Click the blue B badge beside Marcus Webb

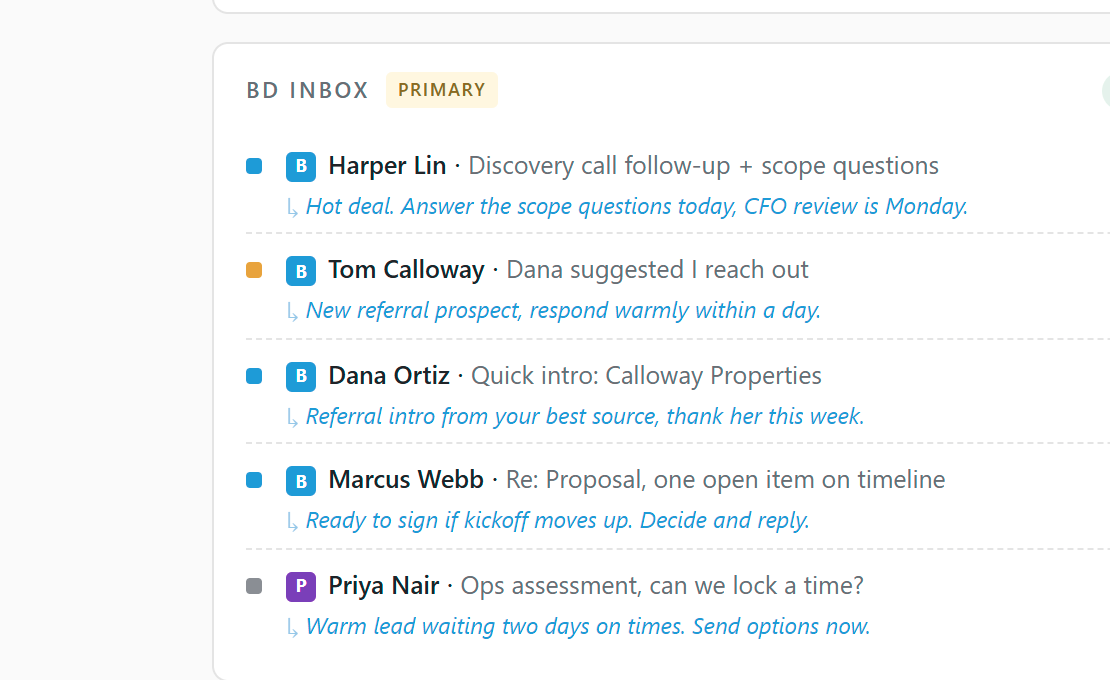click(x=301, y=481)
